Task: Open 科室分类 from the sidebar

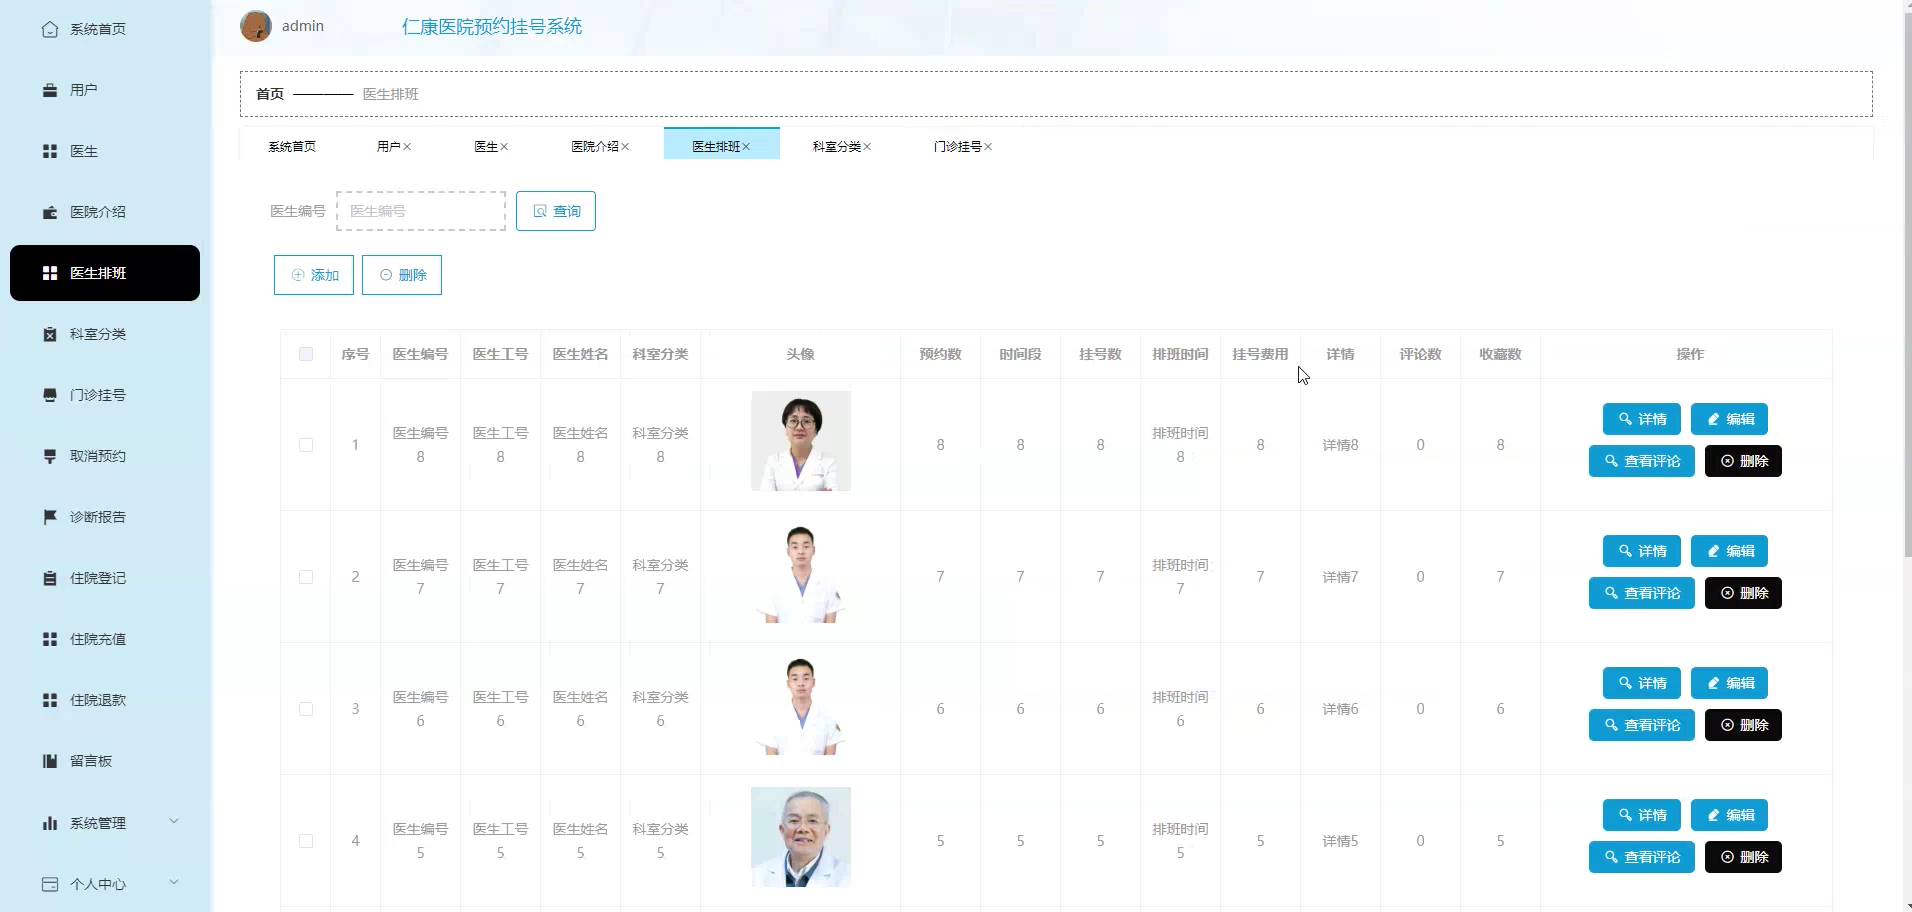Action: coord(49,334)
